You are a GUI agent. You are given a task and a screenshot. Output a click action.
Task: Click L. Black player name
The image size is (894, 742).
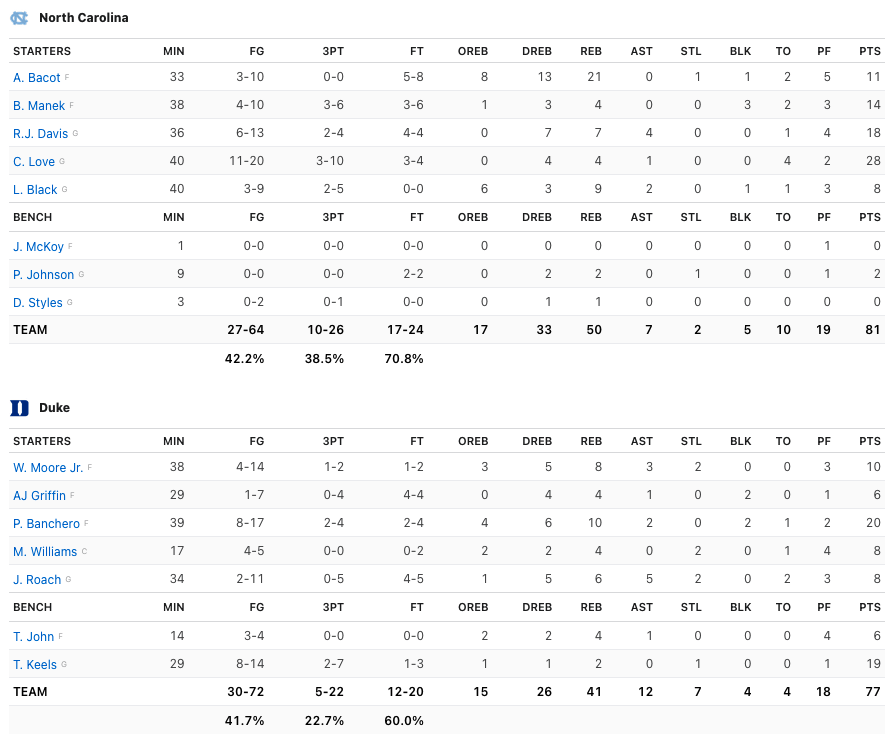click(x=35, y=190)
